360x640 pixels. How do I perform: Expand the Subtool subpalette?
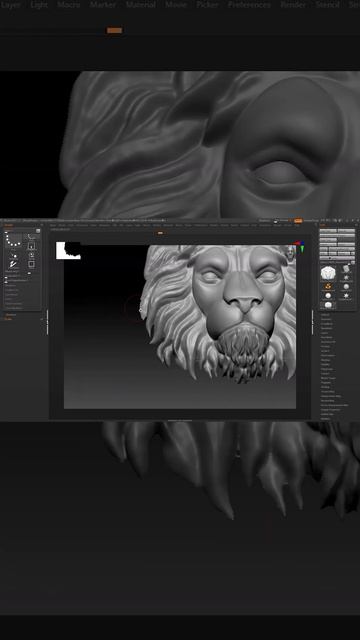pos(325,315)
